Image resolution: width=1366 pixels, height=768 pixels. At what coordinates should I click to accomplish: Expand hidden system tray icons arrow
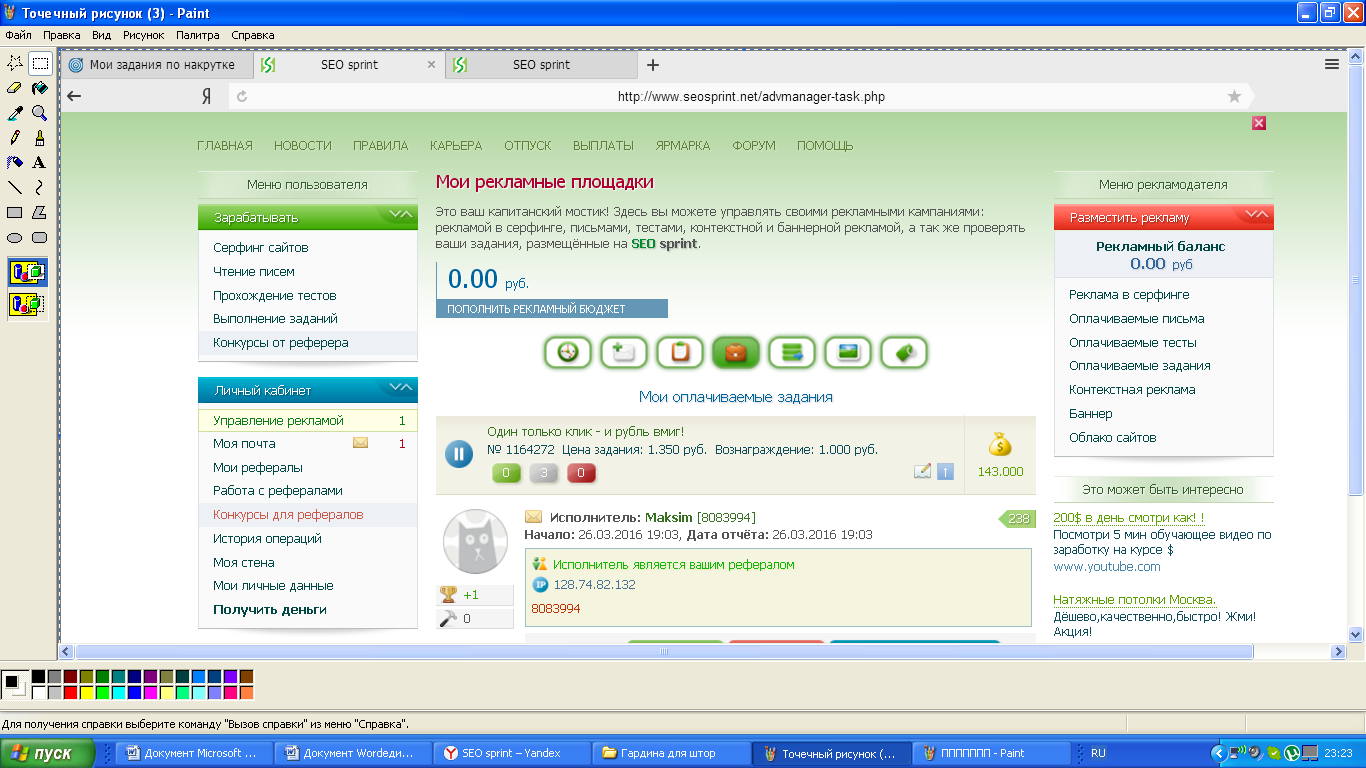tap(1218, 753)
